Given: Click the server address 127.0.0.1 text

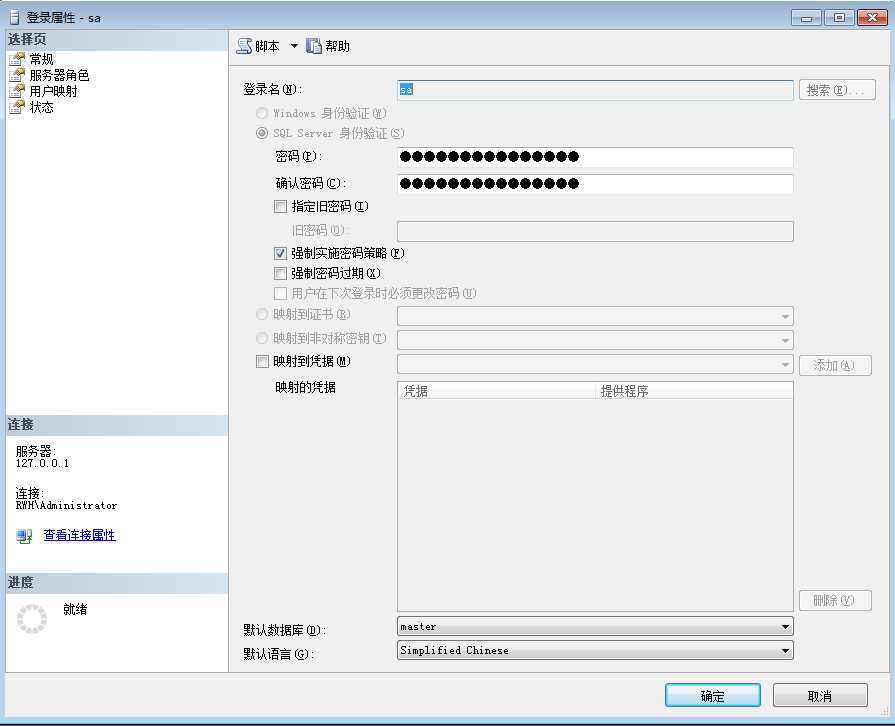Looking at the screenshot, I should pos(42,463).
